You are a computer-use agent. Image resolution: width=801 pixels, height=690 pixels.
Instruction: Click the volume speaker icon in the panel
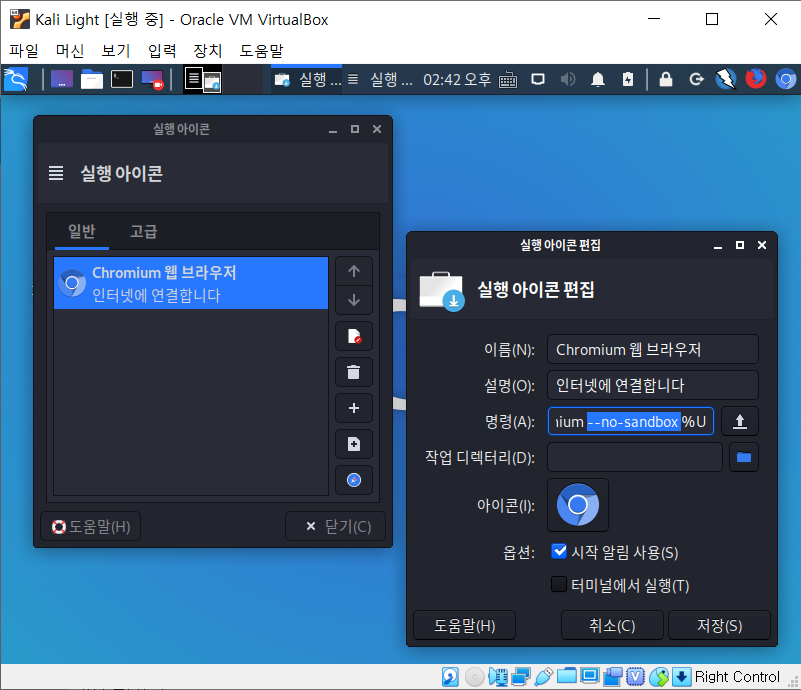pyautogui.click(x=568, y=79)
